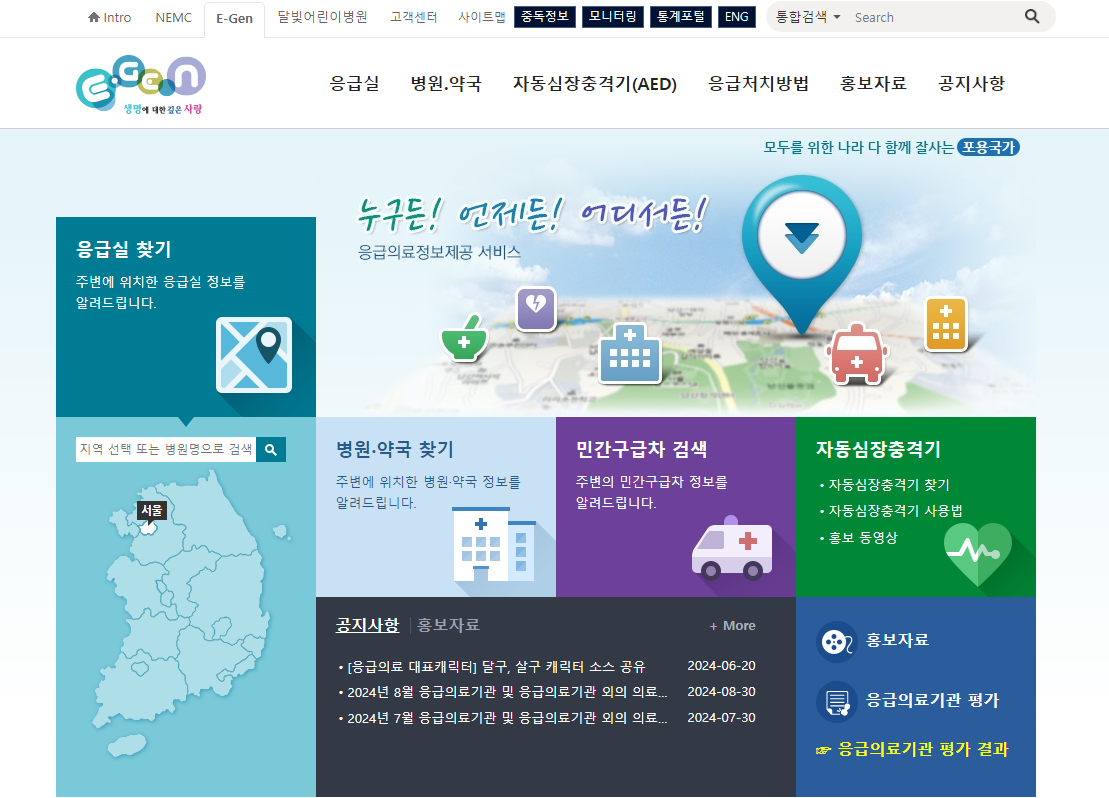
Task: Click the top-right search magnifier icon
Action: click(1030, 17)
